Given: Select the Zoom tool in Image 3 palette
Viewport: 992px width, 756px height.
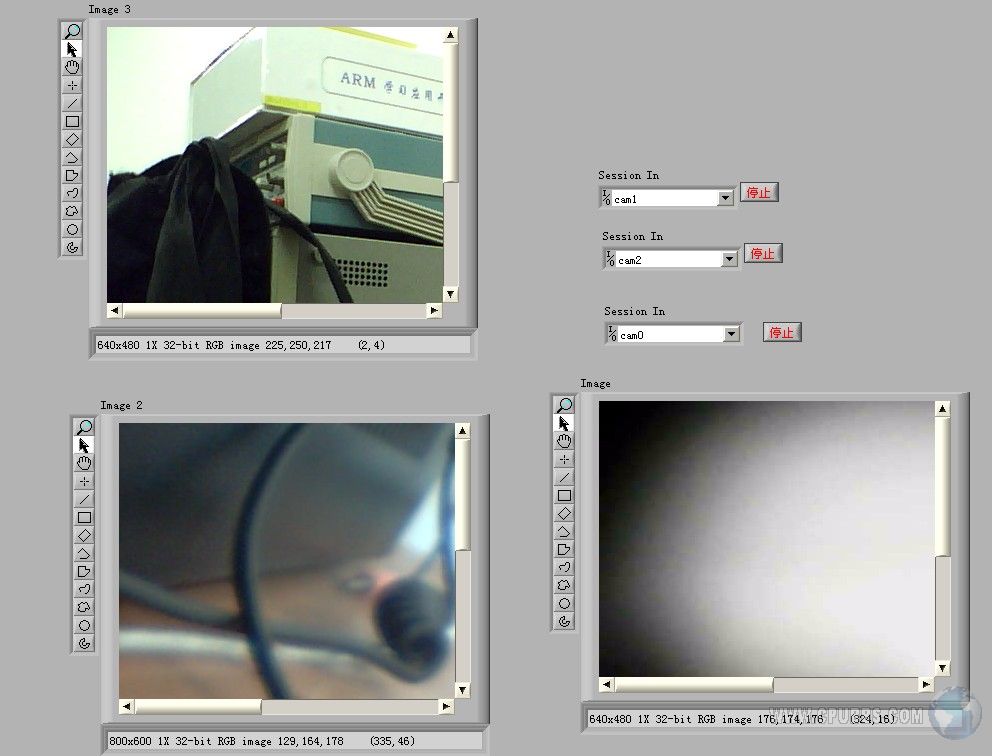Looking at the screenshot, I should 72,31.
